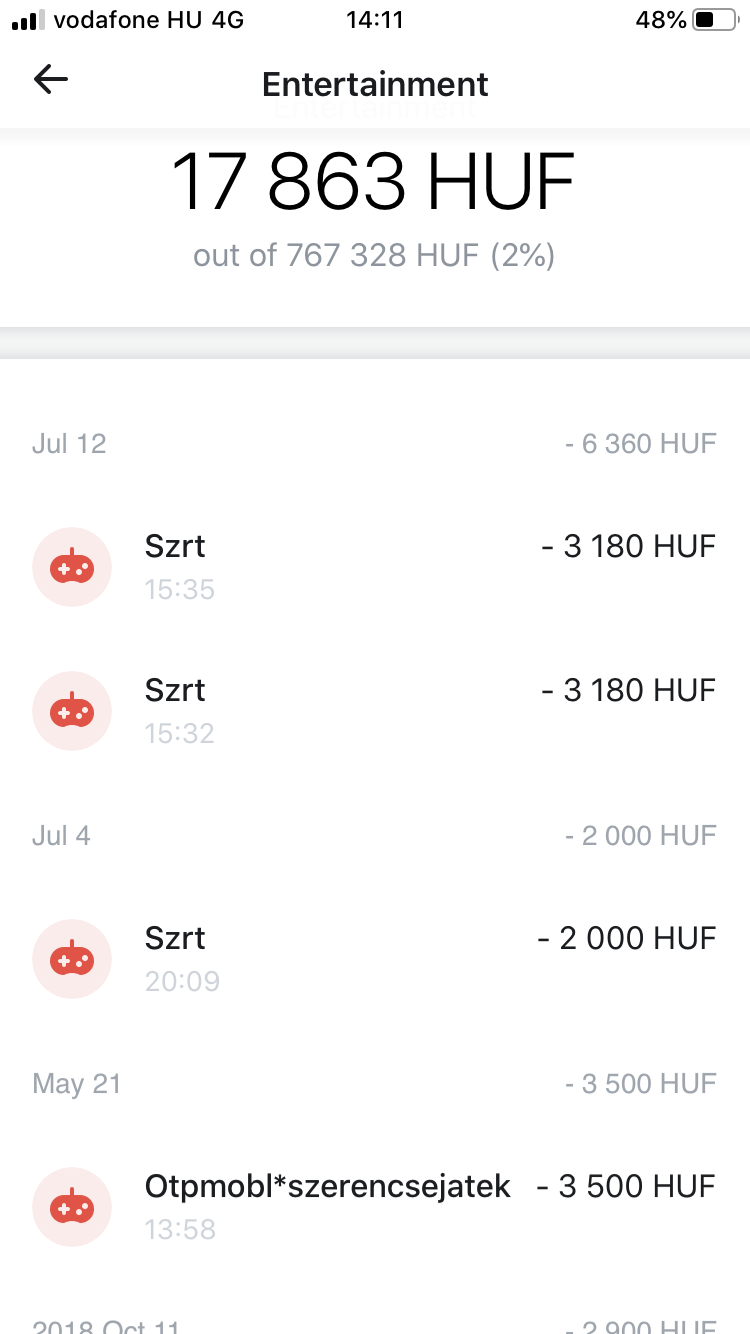
Task: Select the May 21 date header
Action: [x=76, y=1083]
